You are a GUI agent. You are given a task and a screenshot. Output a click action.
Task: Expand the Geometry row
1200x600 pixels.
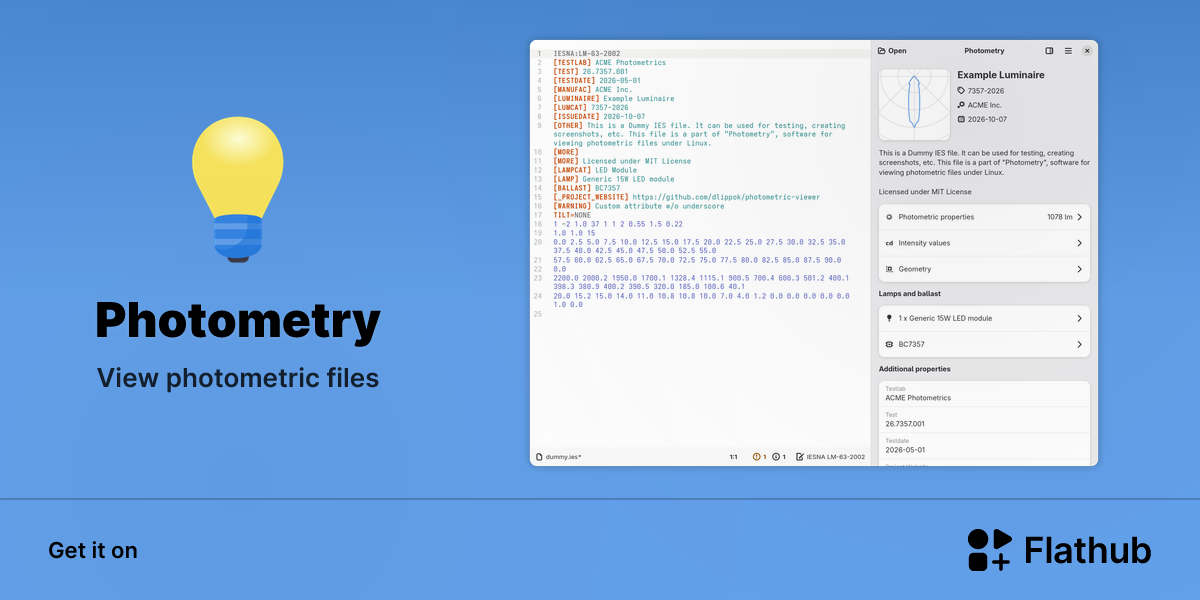[984, 269]
